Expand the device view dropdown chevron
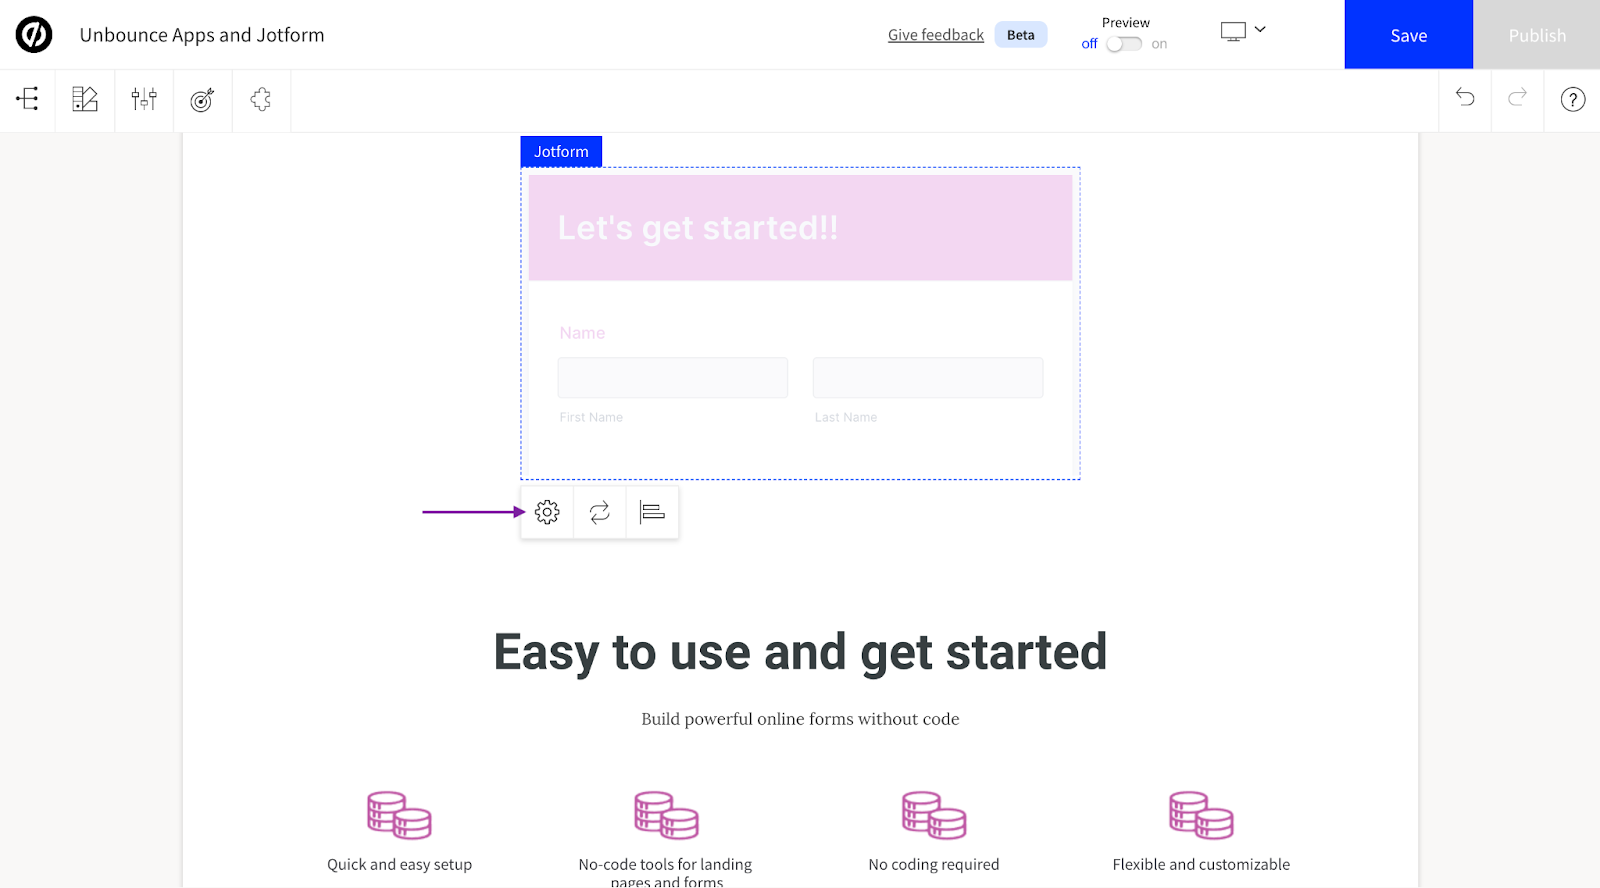The width and height of the screenshot is (1600, 888). pos(1260,30)
